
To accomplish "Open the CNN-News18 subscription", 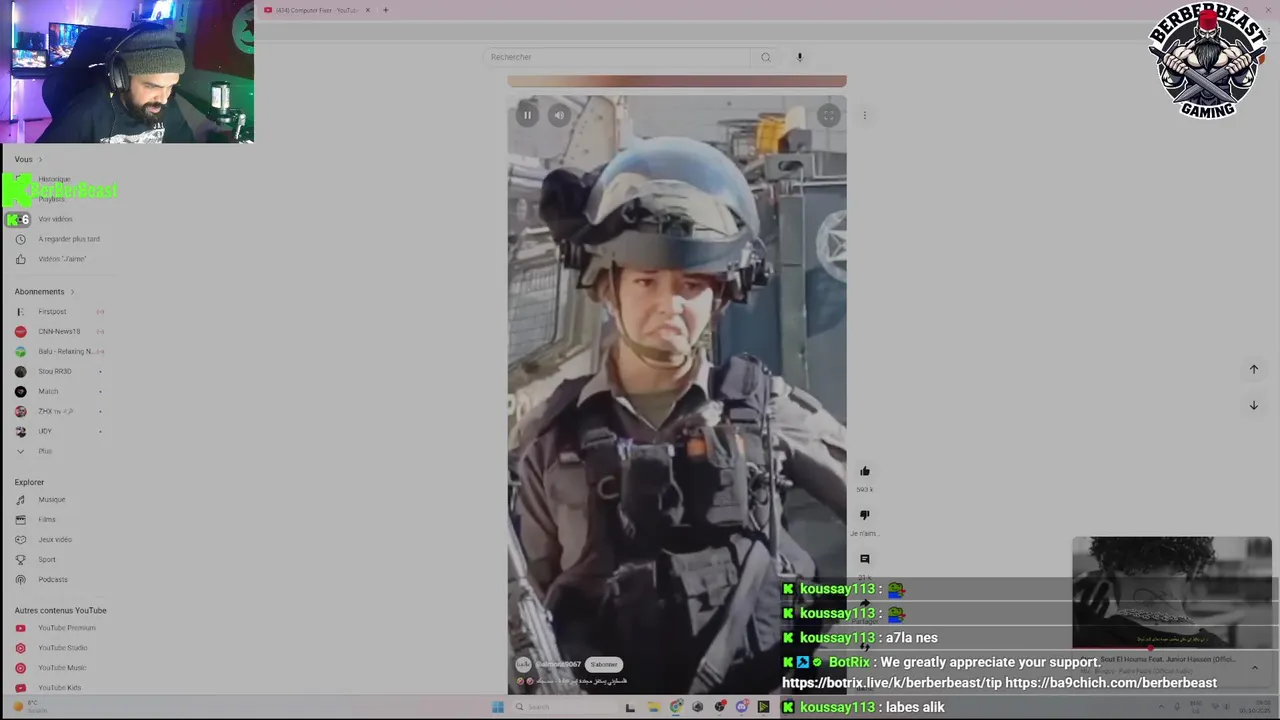I will 59,331.
